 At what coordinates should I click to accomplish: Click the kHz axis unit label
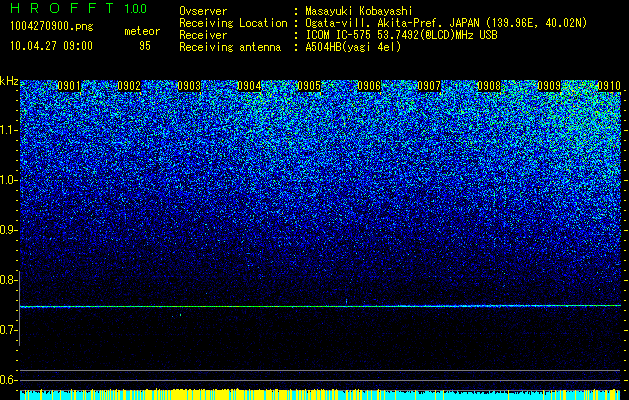tap(9, 81)
